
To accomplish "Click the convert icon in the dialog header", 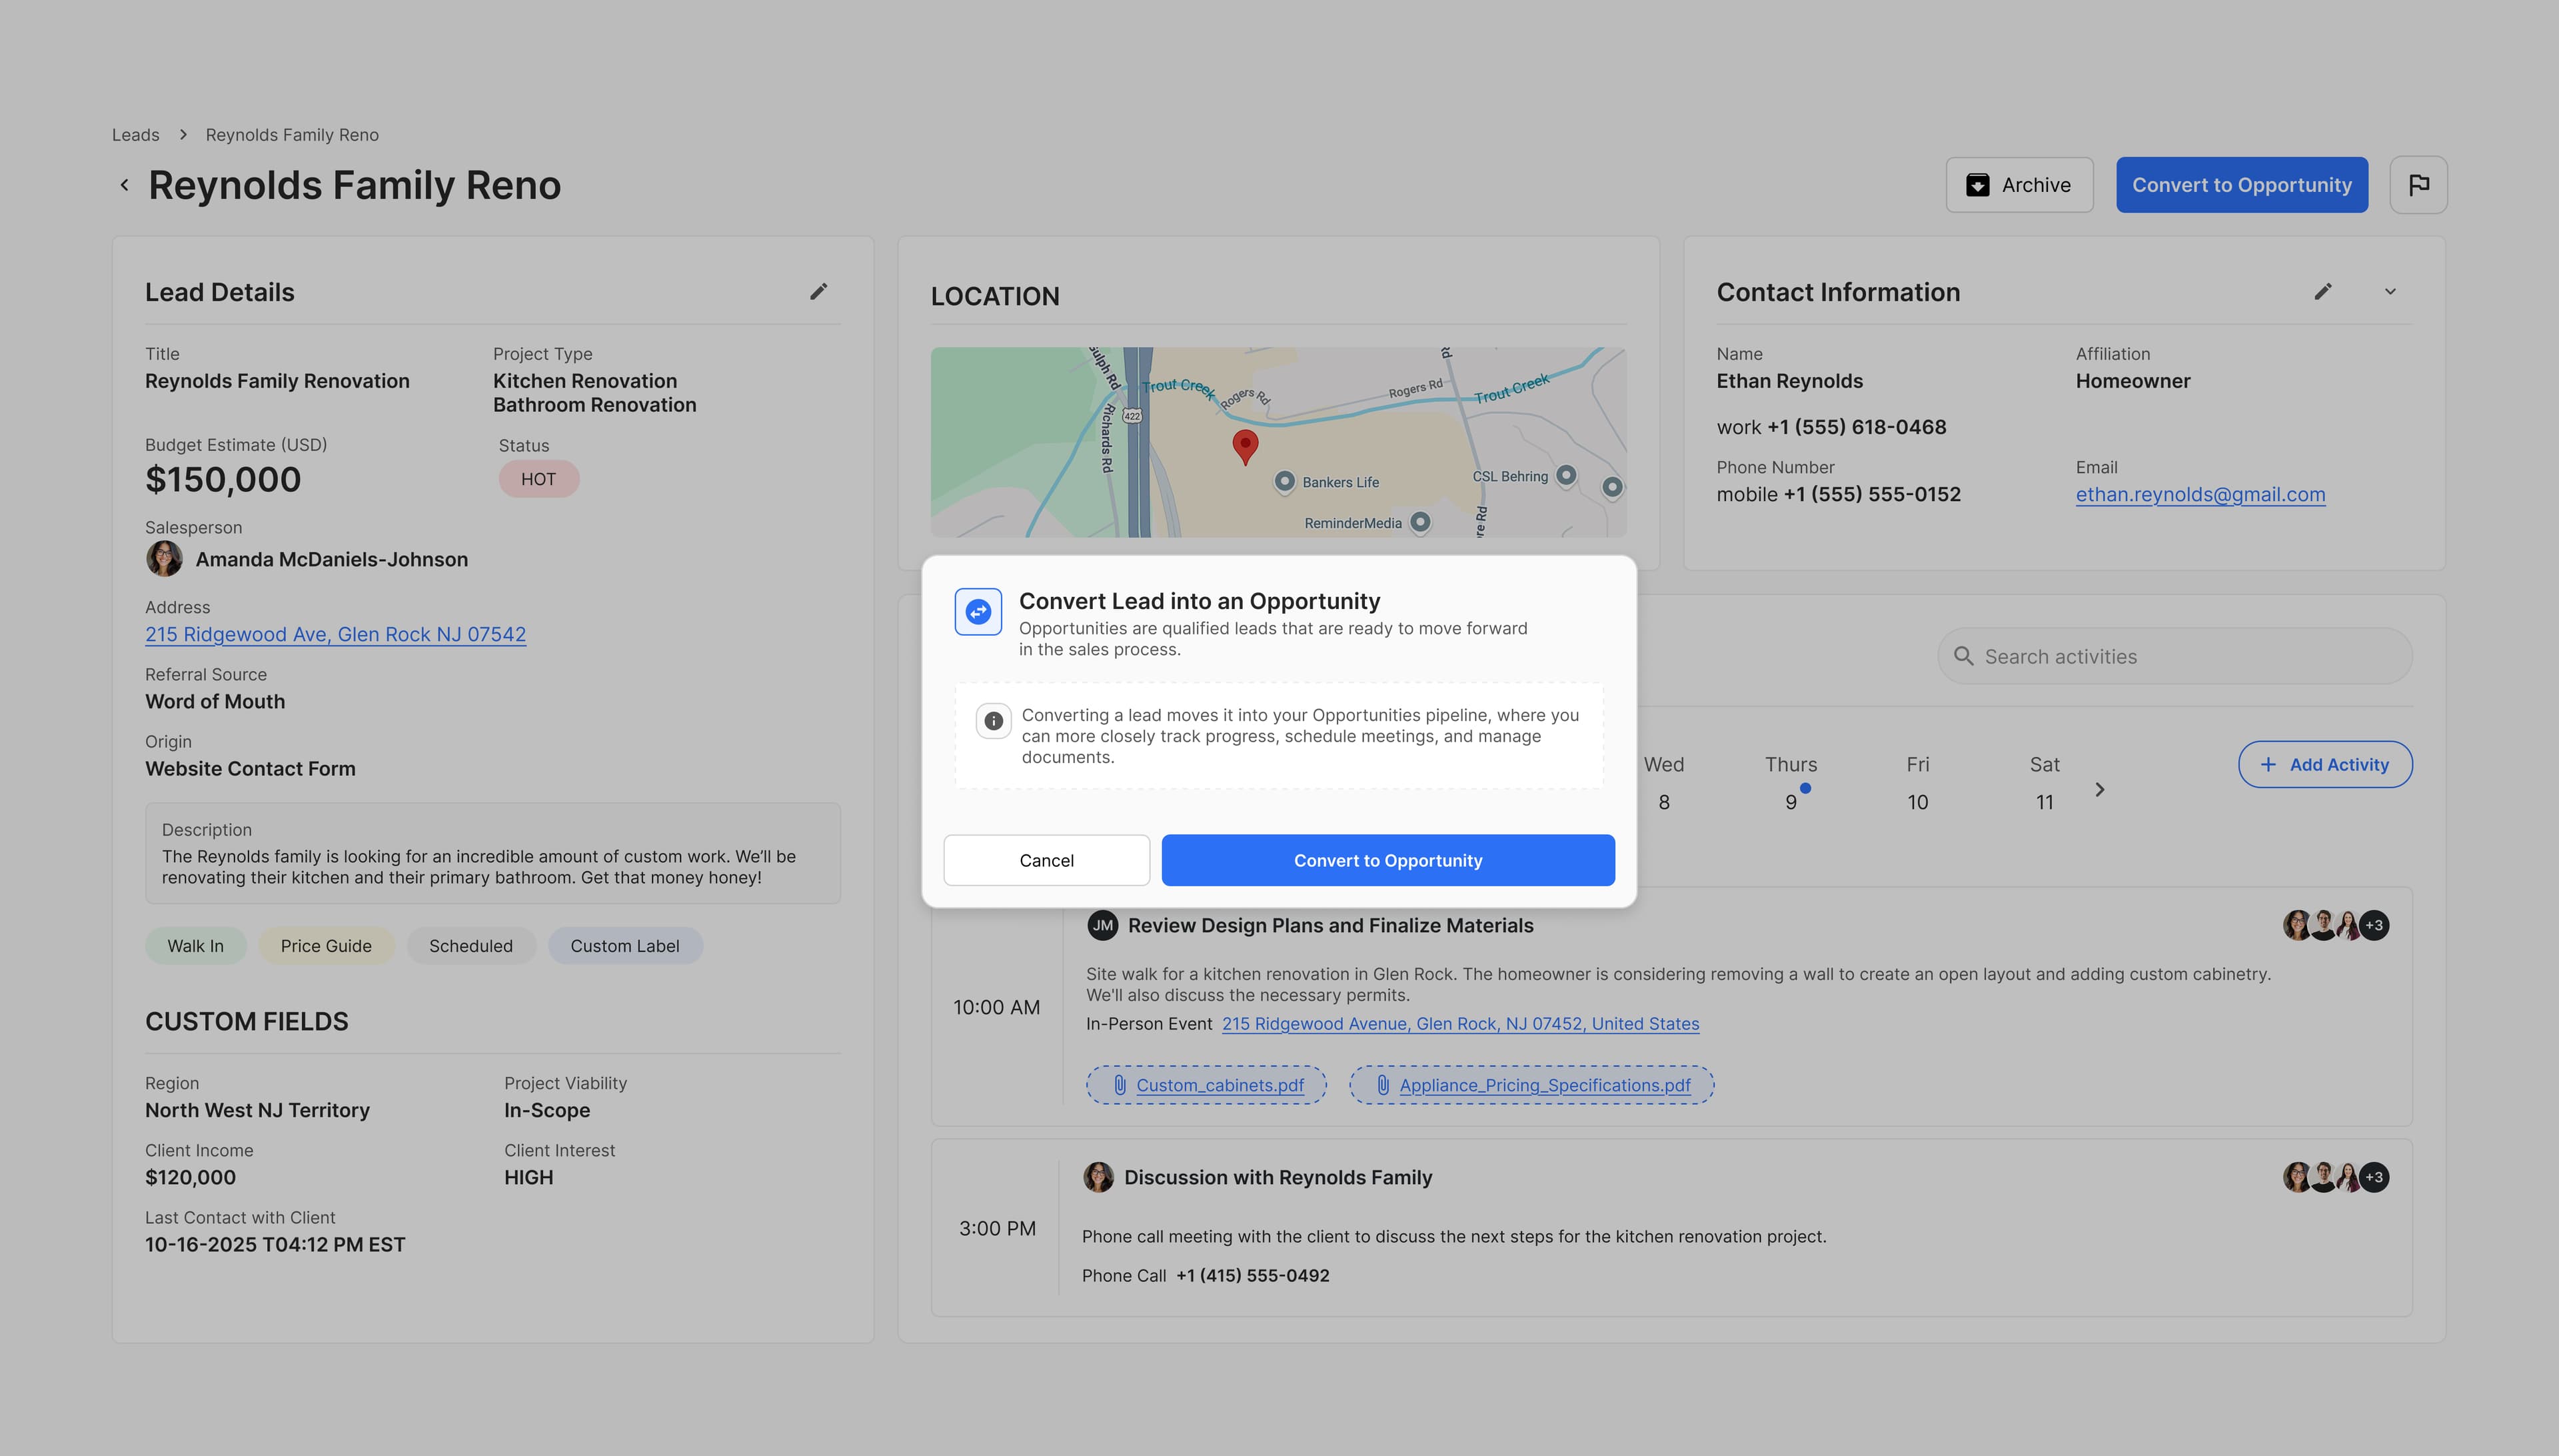I will click(x=978, y=611).
